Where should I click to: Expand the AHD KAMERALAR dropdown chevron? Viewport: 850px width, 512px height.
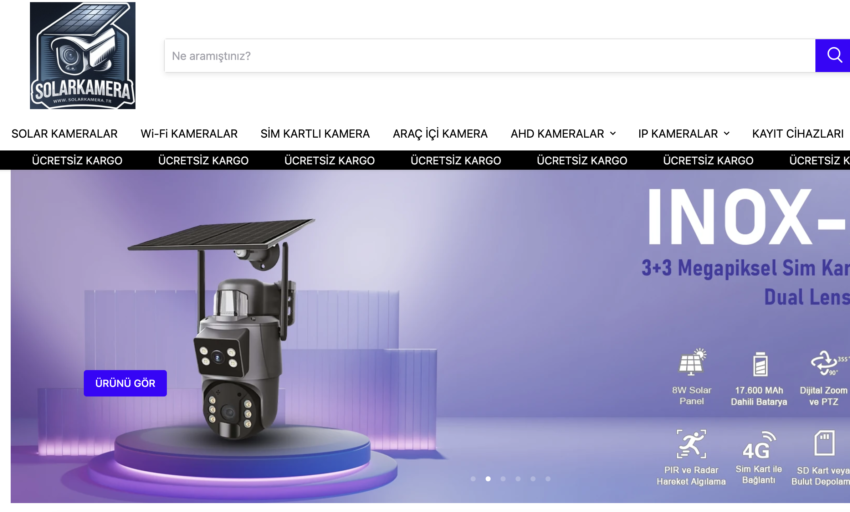(613, 133)
